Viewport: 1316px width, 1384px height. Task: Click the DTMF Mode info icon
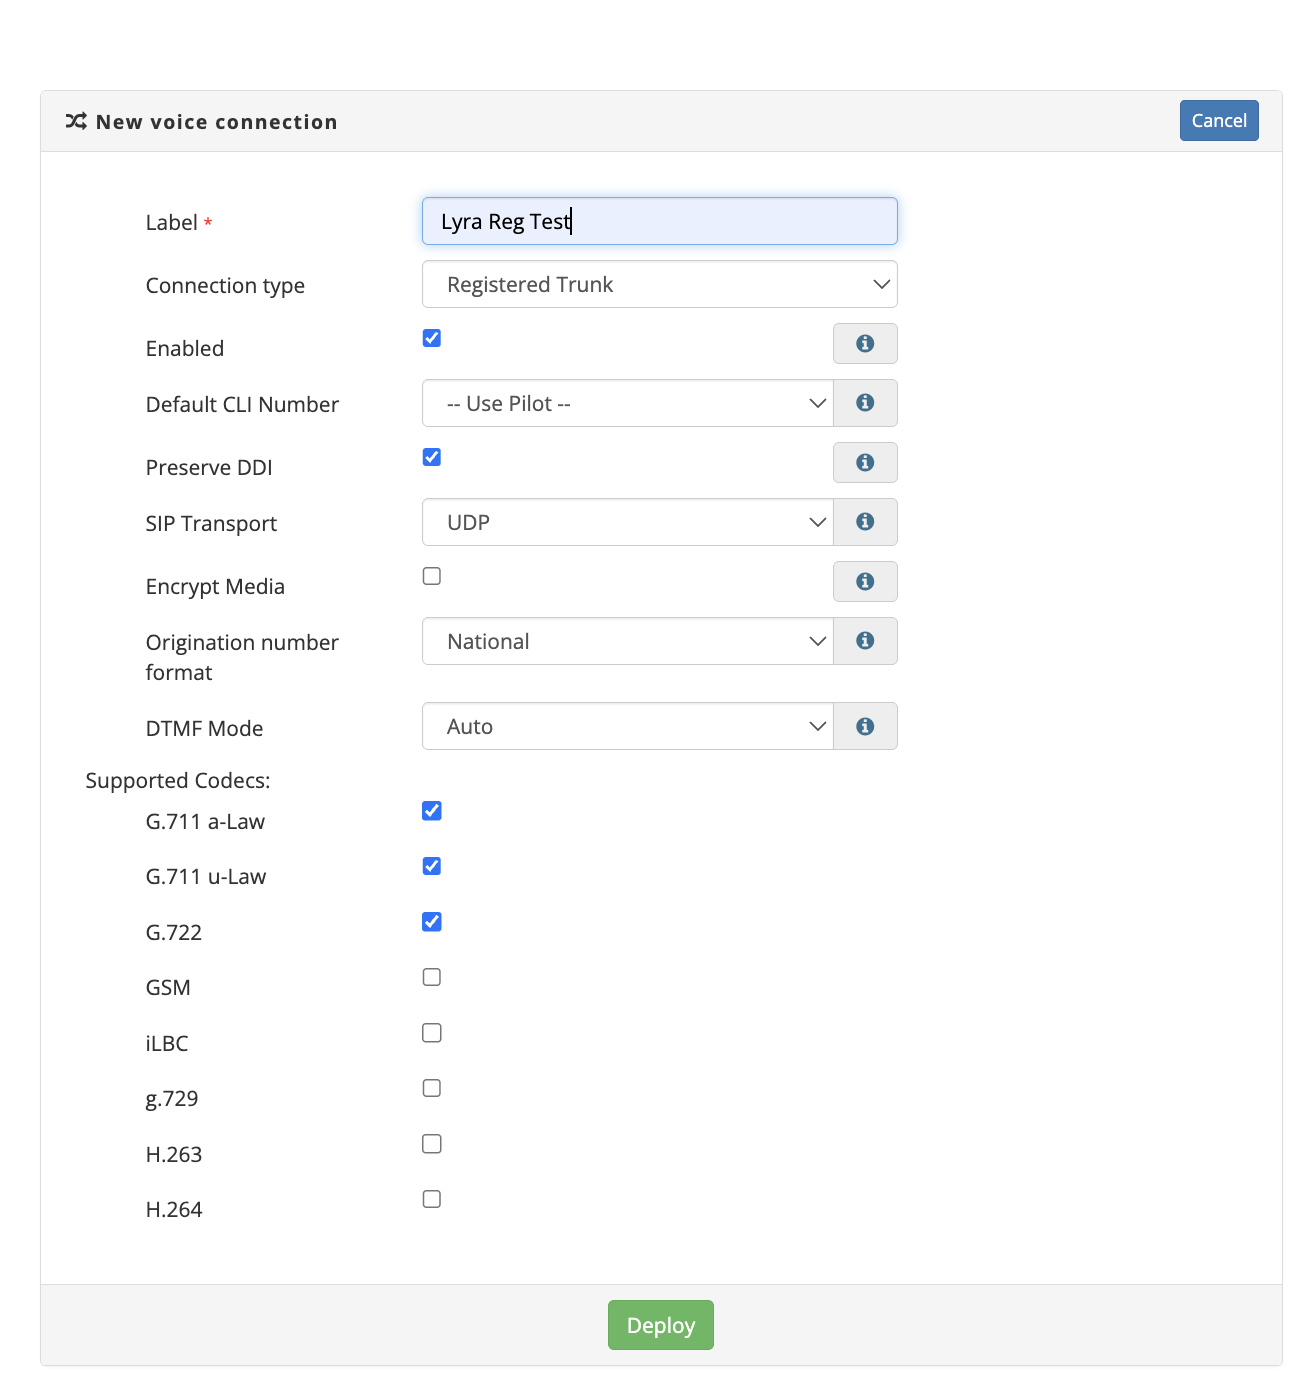click(x=865, y=726)
